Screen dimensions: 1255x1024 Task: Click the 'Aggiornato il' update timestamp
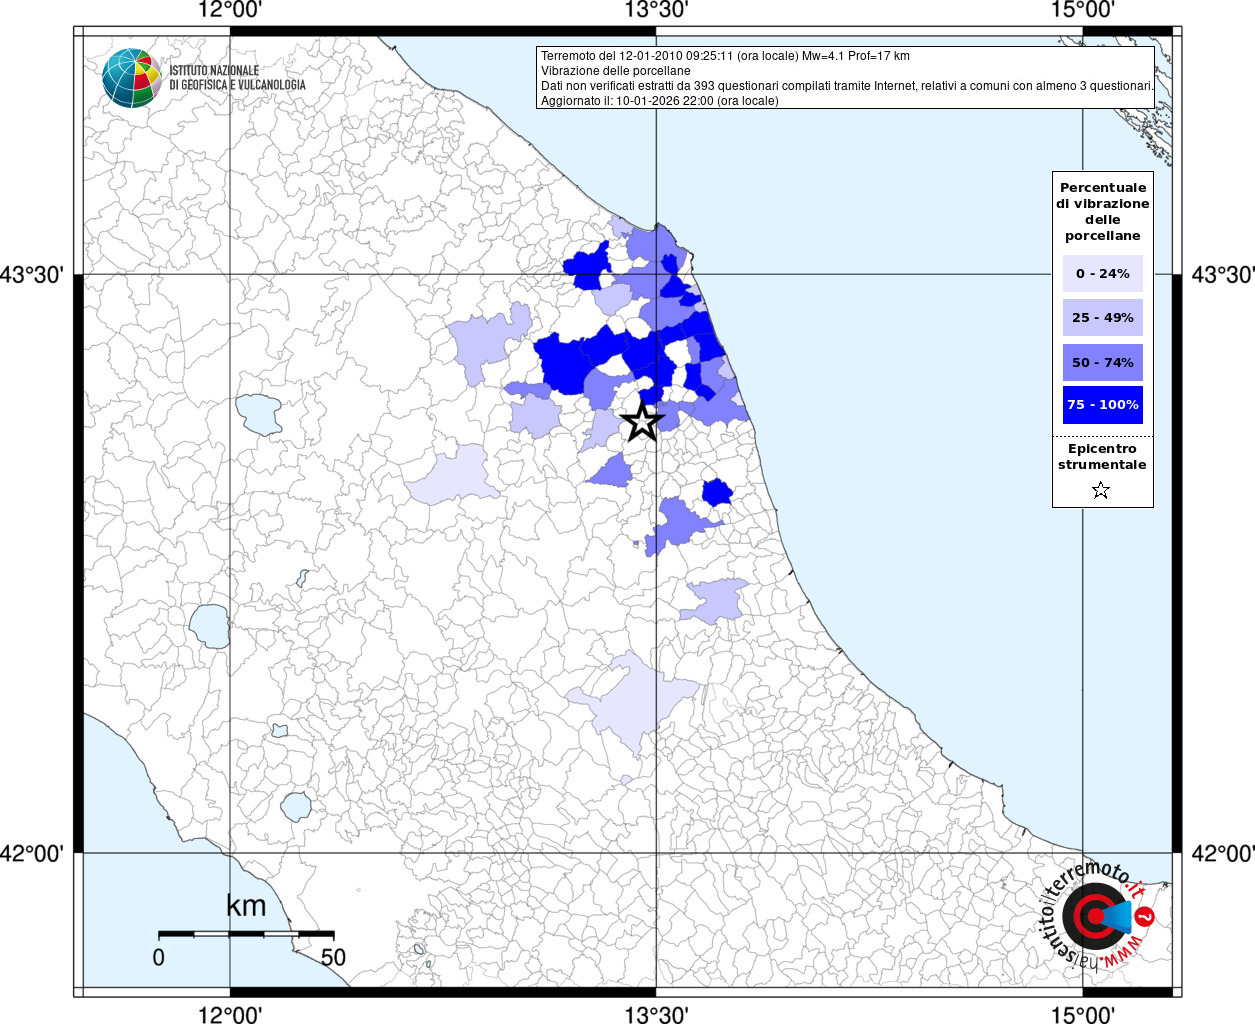click(659, 101)
